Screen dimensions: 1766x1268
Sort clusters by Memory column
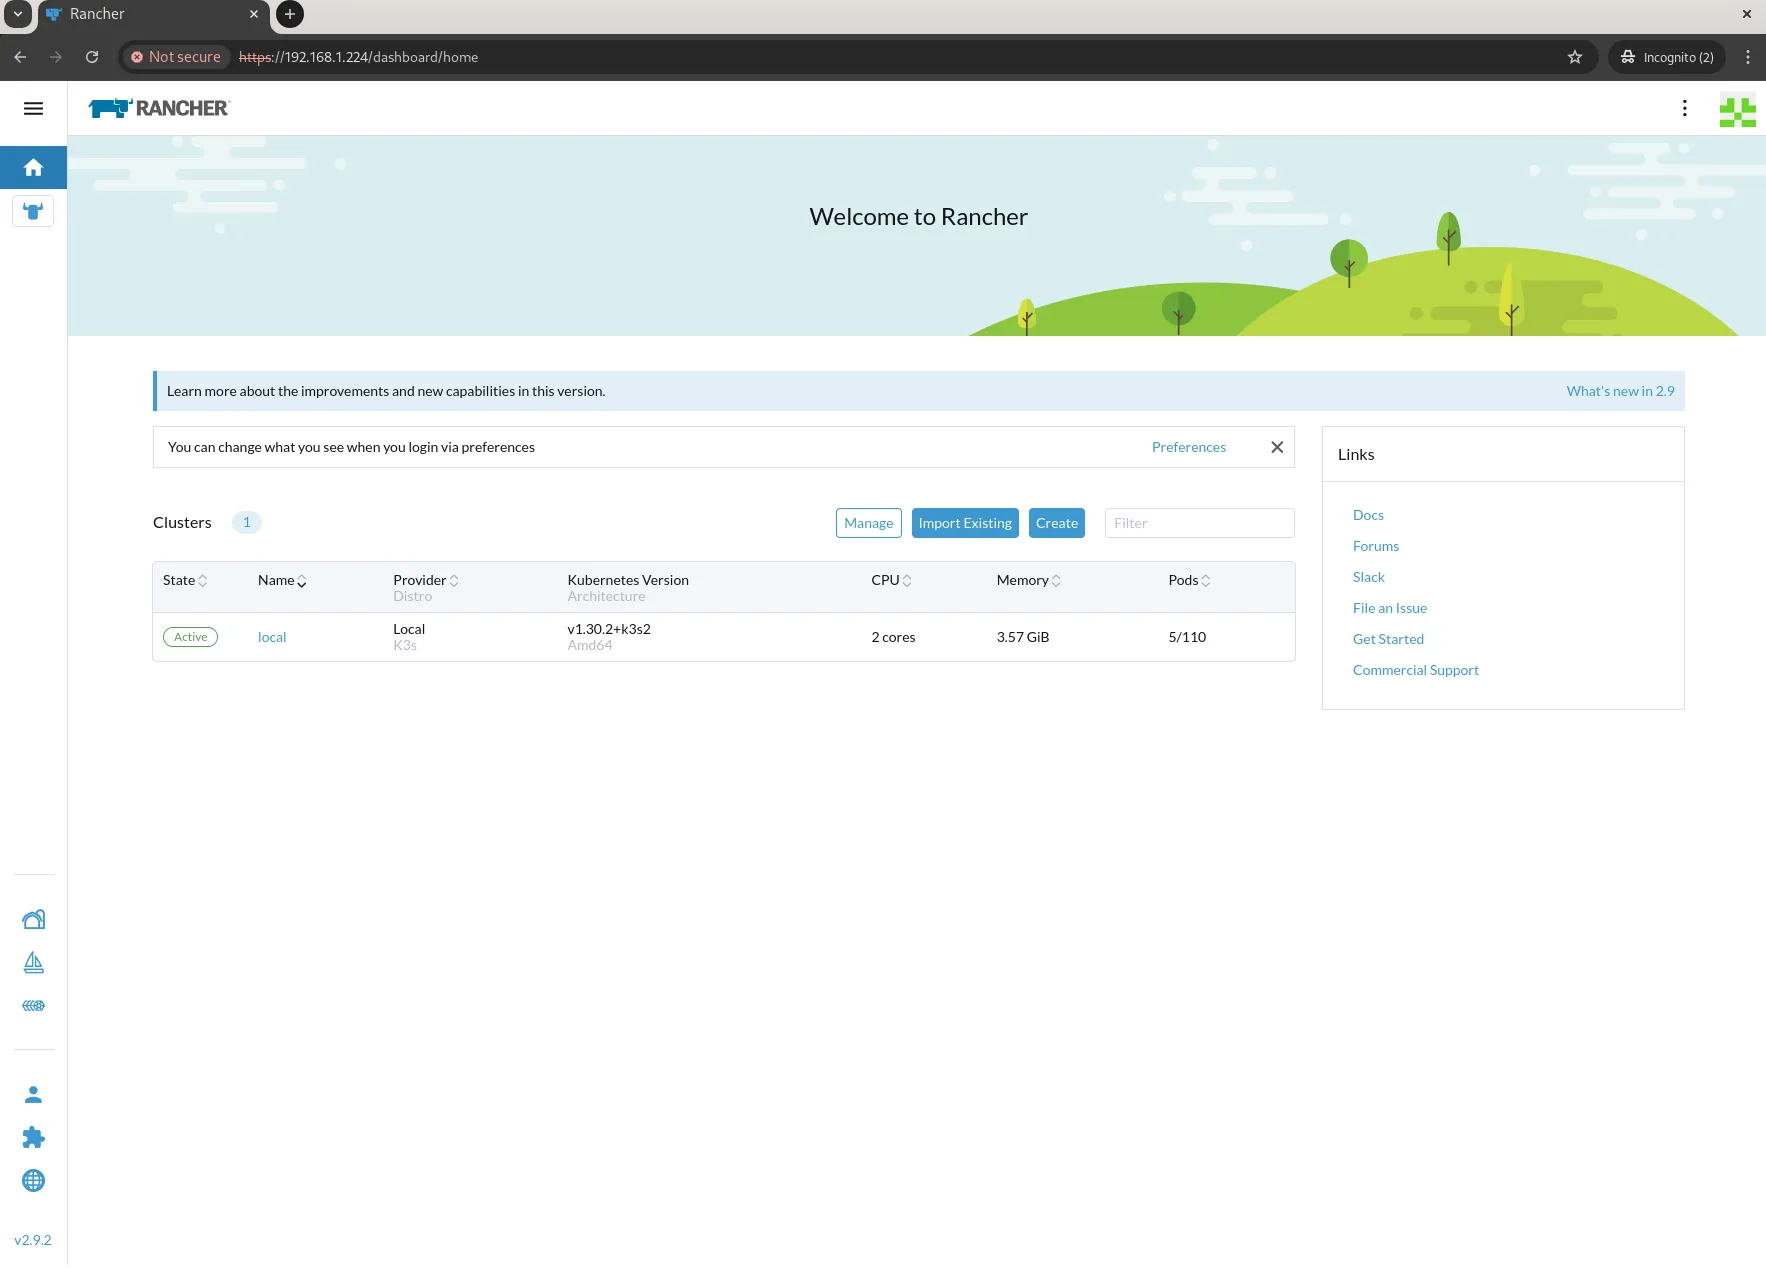(x=1029, y=580)
